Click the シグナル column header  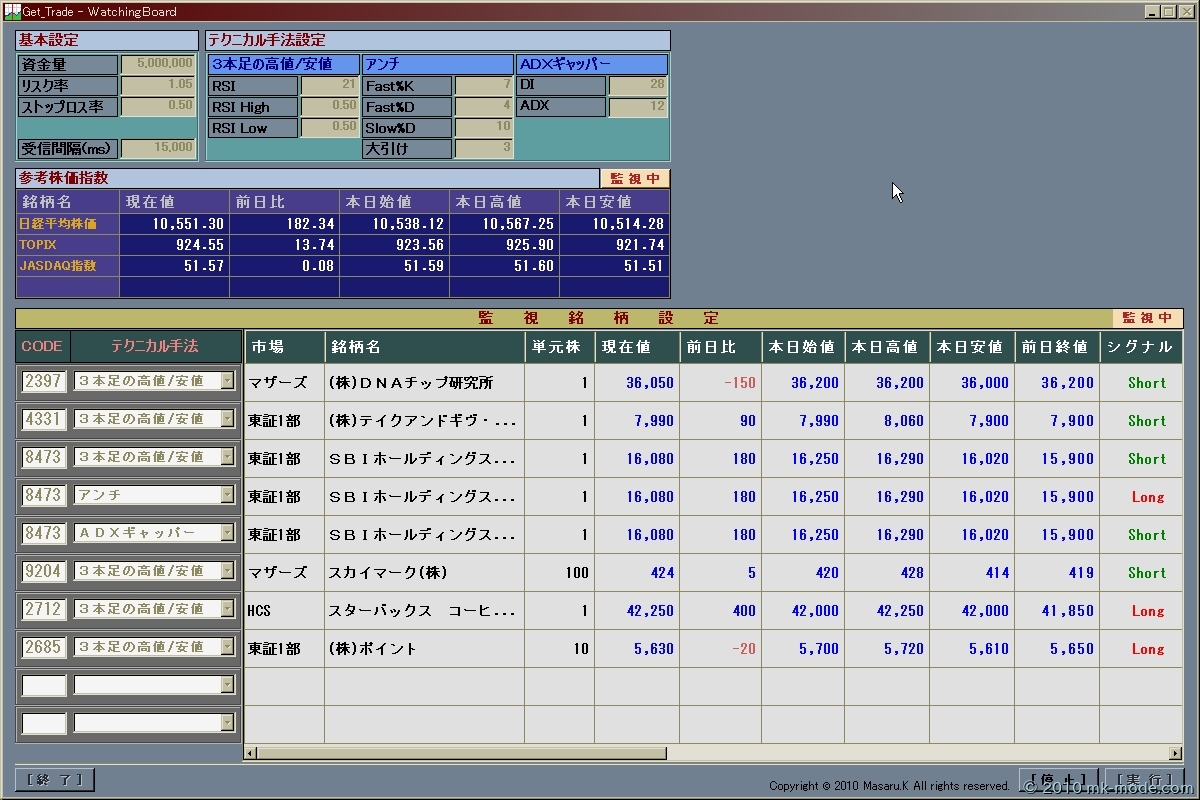click(1140, 347)
